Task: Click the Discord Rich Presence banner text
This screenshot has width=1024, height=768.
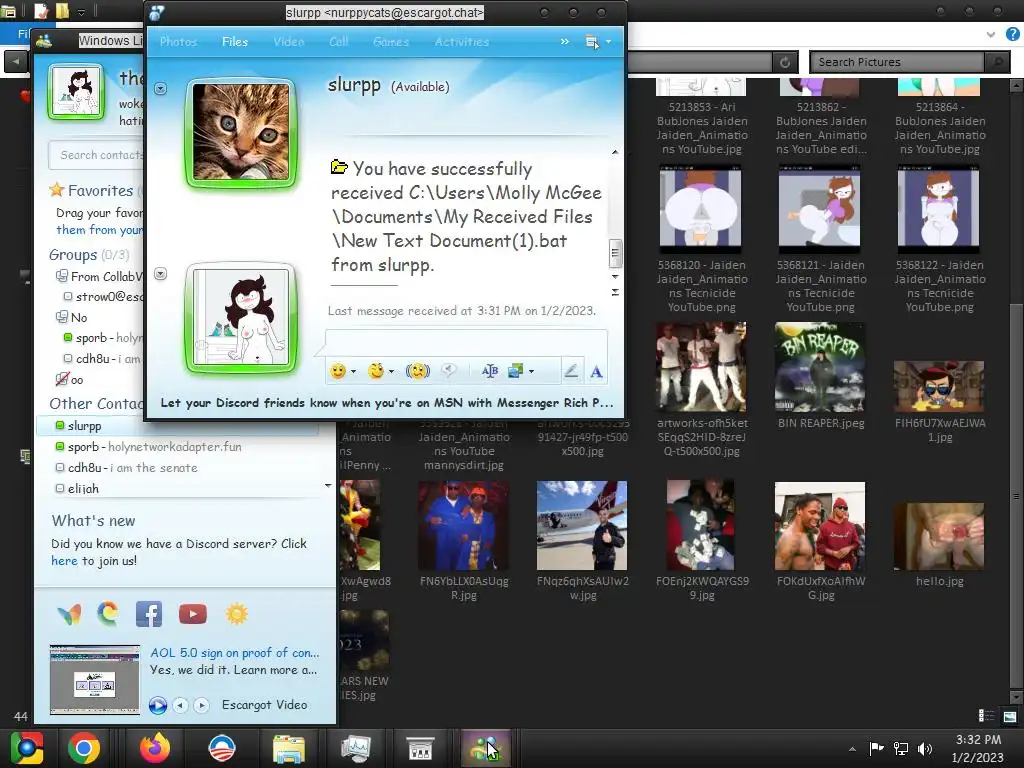Action: pyautogui.click(x=387, y=403)
